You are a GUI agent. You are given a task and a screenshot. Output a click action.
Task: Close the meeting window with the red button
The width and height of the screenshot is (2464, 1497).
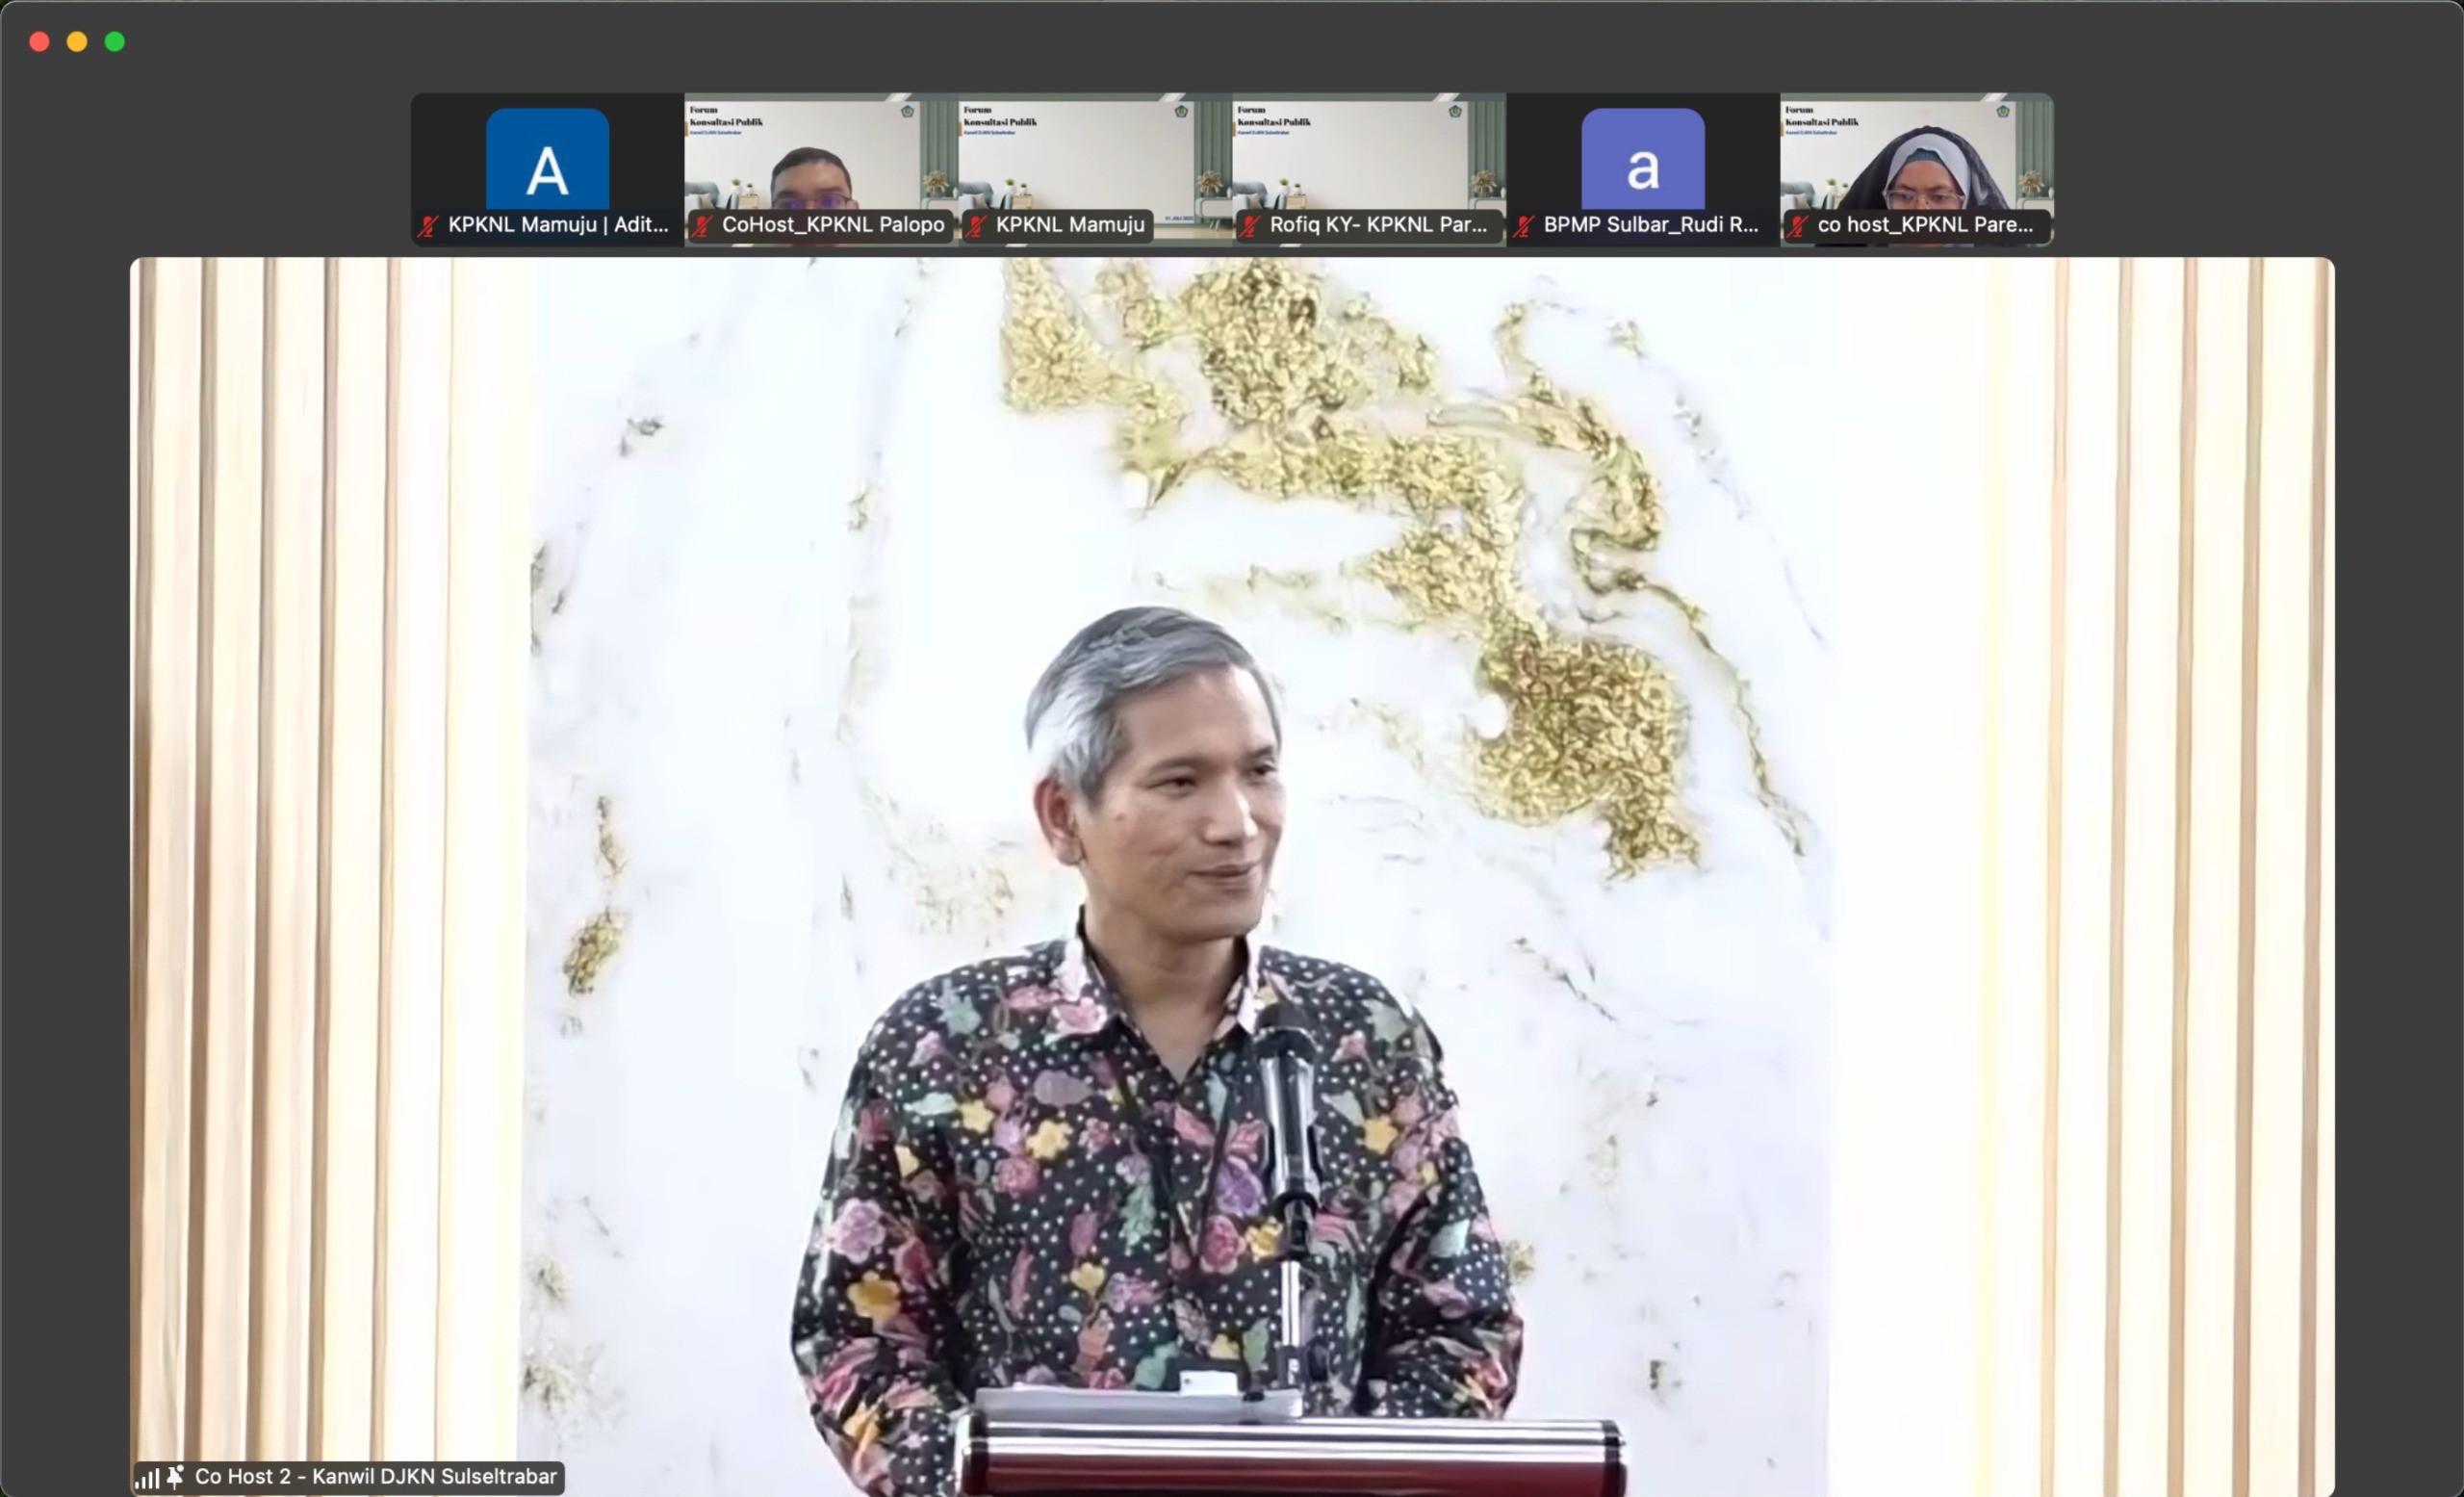point(40,41)
